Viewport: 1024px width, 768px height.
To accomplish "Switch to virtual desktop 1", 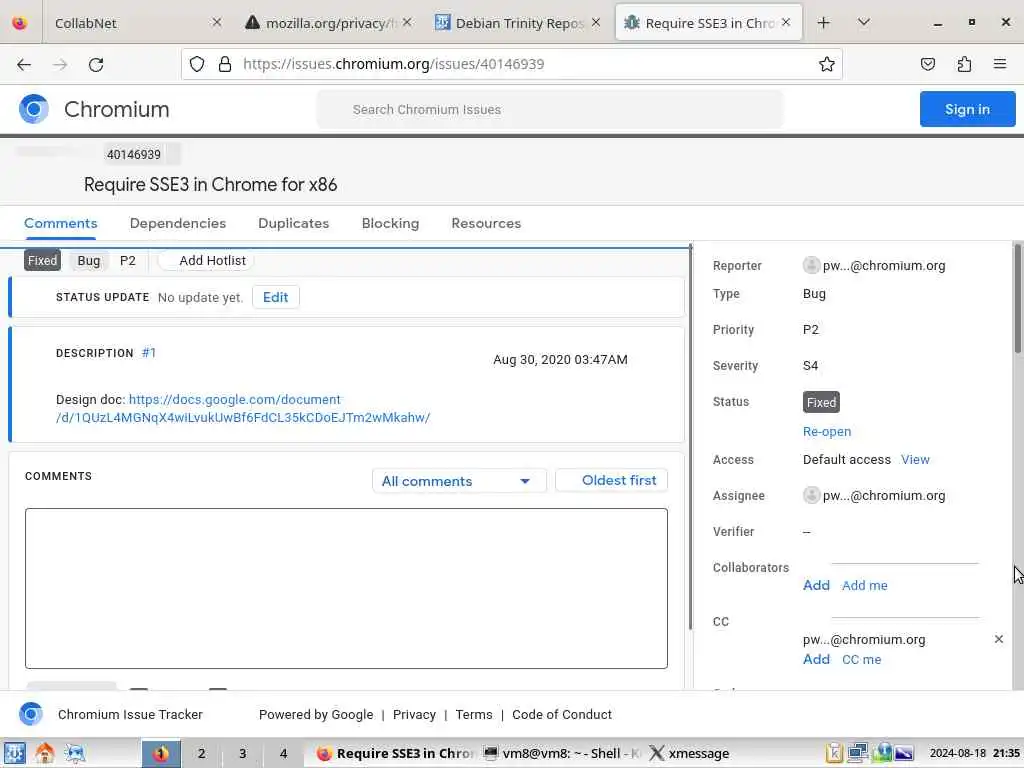I will tap(161, 753).
